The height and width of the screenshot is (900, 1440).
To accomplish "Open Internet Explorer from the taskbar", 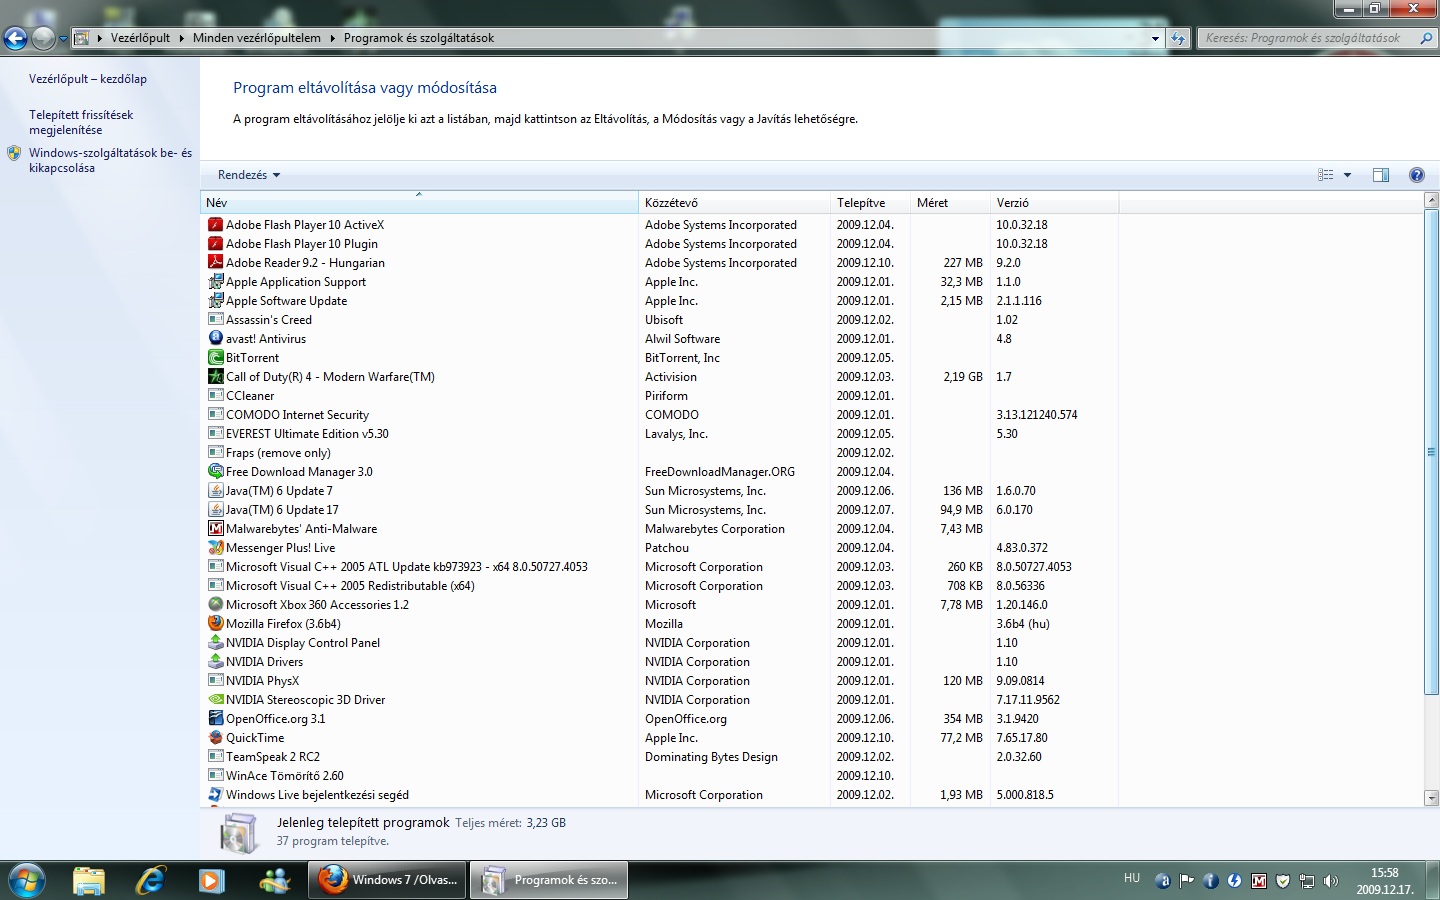I will (x=151, y=880).
